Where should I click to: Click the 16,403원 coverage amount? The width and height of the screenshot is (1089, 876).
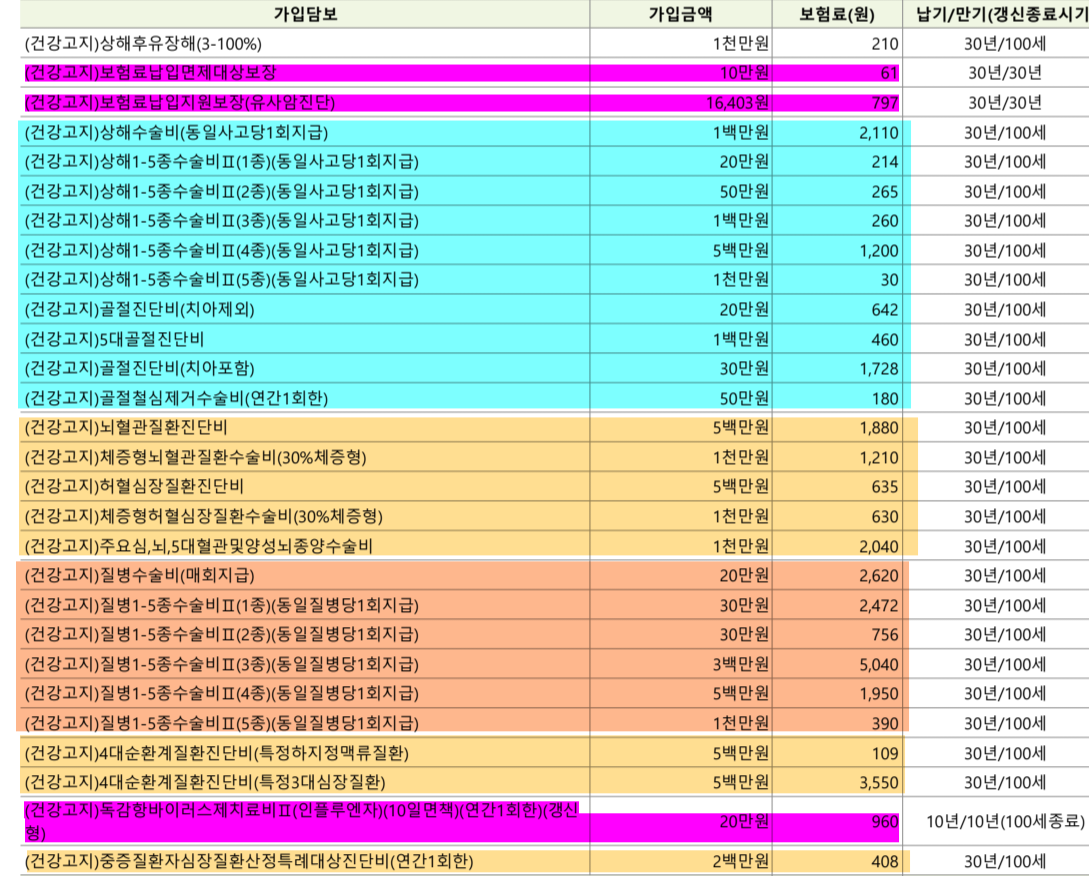(x=737, y=103)
